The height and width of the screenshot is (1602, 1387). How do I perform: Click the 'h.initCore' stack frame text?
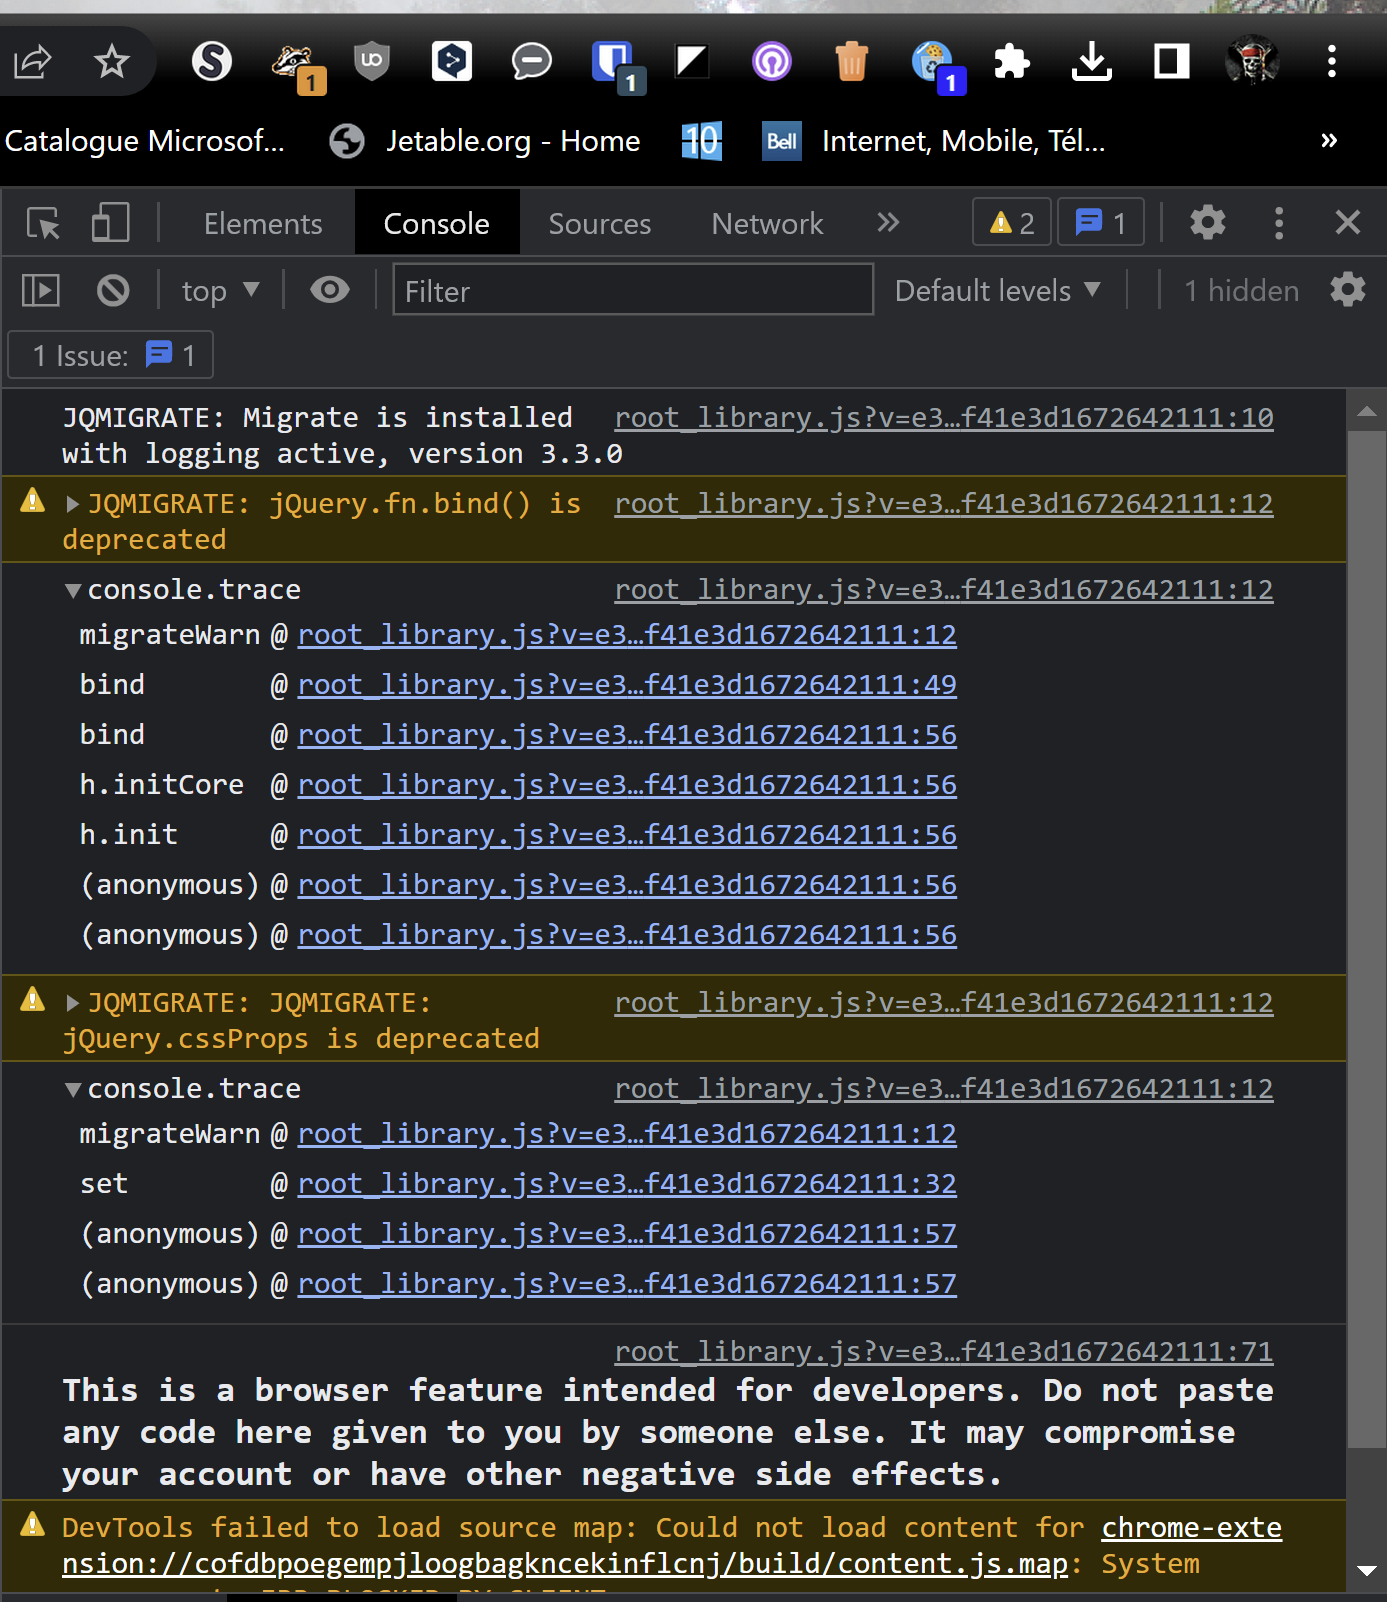pos(162,785)
